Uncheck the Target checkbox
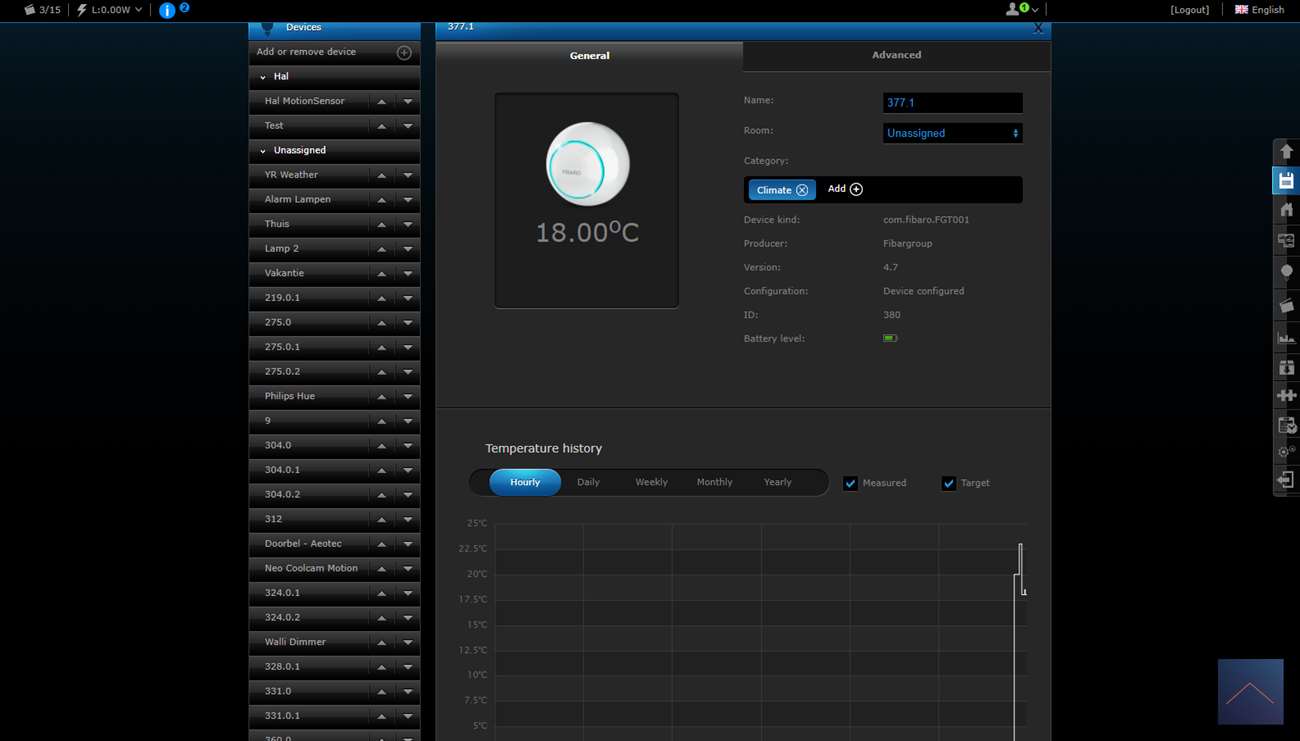1300x741 pixels. pyautogui.click(x=949, y=483)
